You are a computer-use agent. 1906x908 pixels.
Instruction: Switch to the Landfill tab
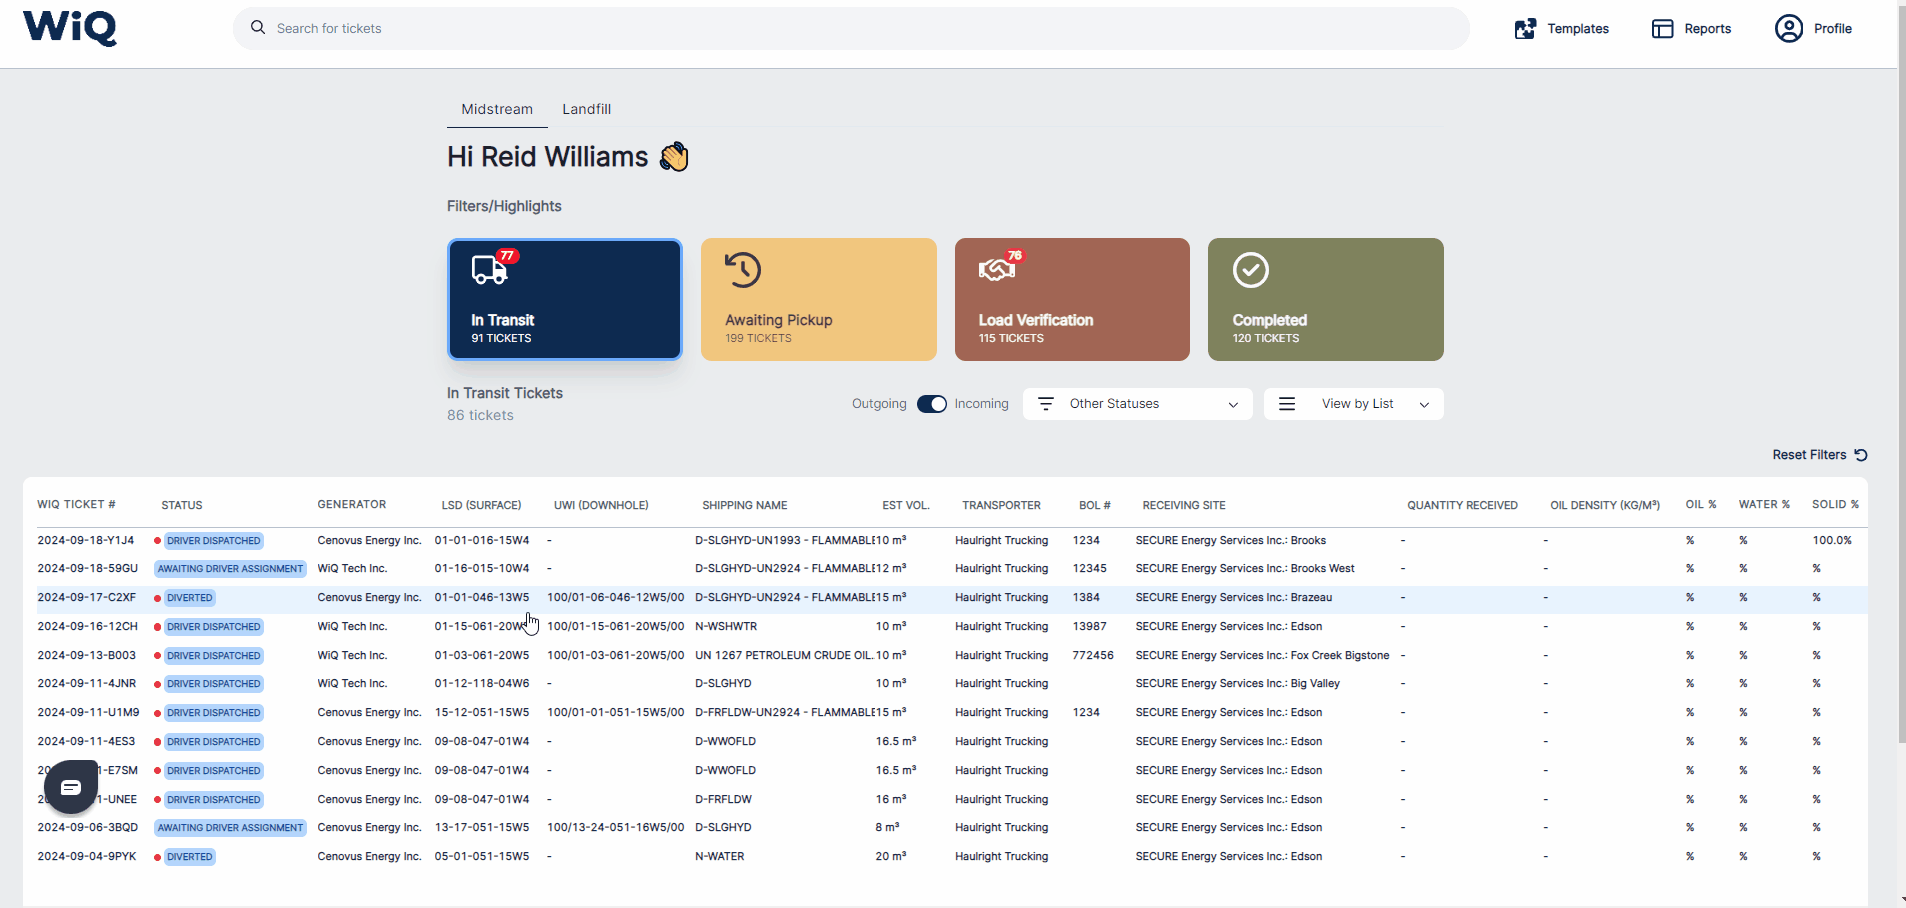587,109
